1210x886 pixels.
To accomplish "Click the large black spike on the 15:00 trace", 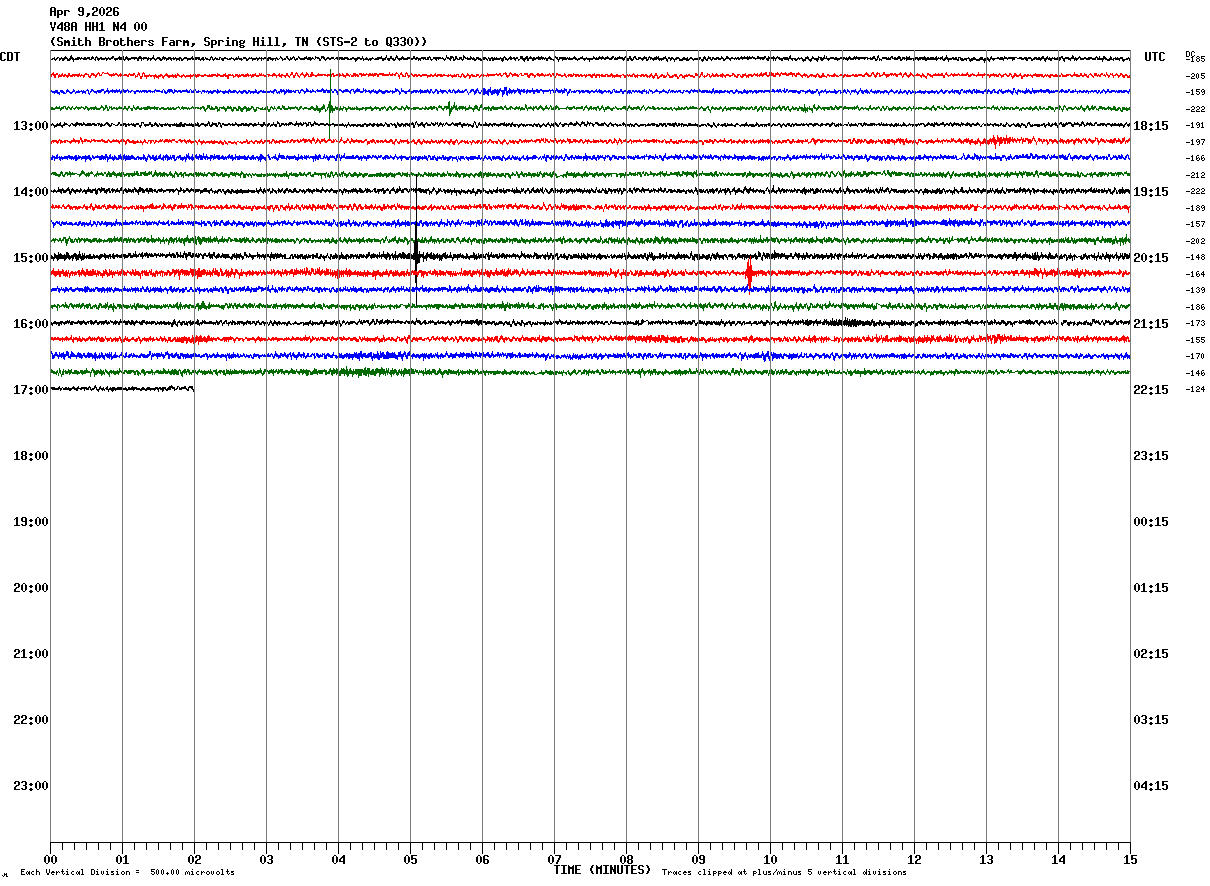I will point(416,240).
